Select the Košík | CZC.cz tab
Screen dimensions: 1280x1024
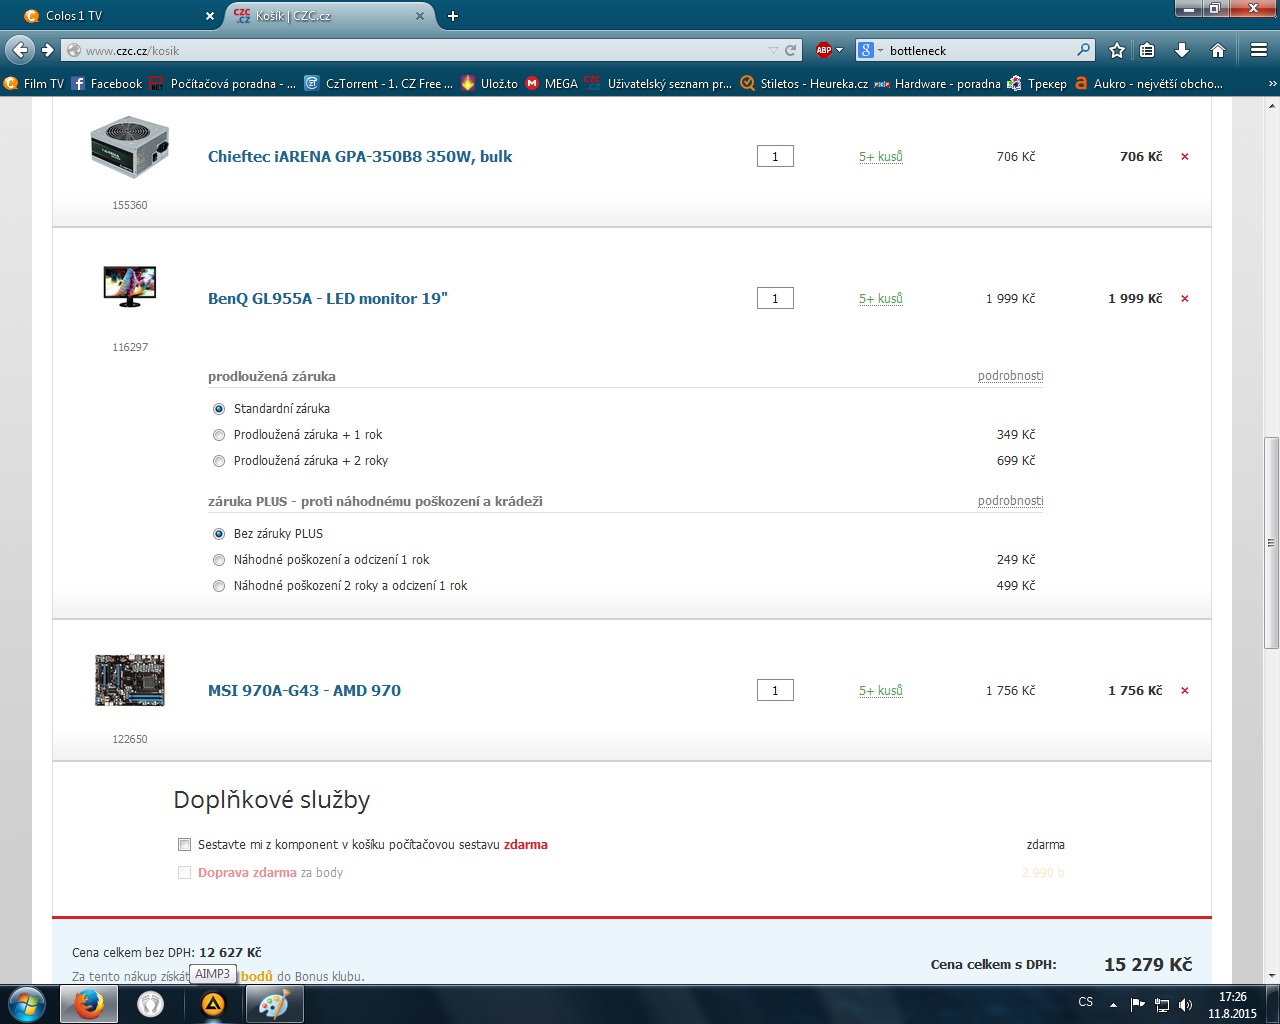pyautogui.click(x=330, y=16)
